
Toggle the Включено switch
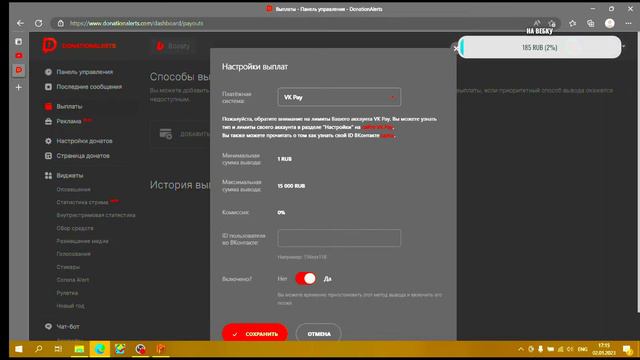[306, 278]
